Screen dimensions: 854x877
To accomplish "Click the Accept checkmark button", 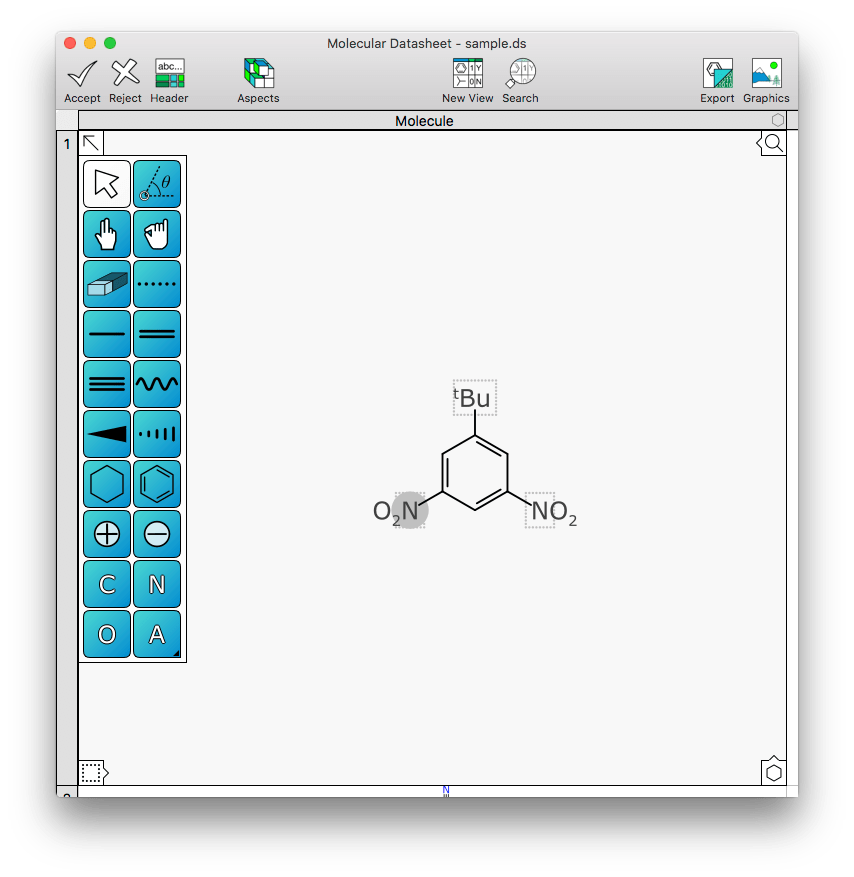I will (82, 81).
